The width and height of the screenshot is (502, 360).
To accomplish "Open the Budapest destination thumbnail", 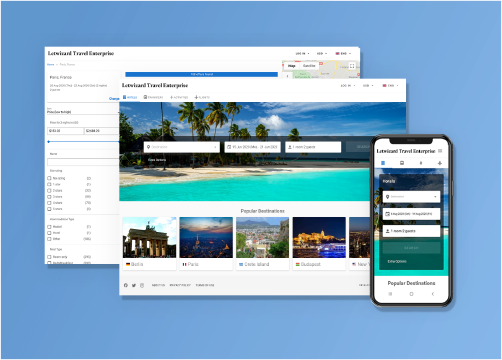I will [319, 243].
